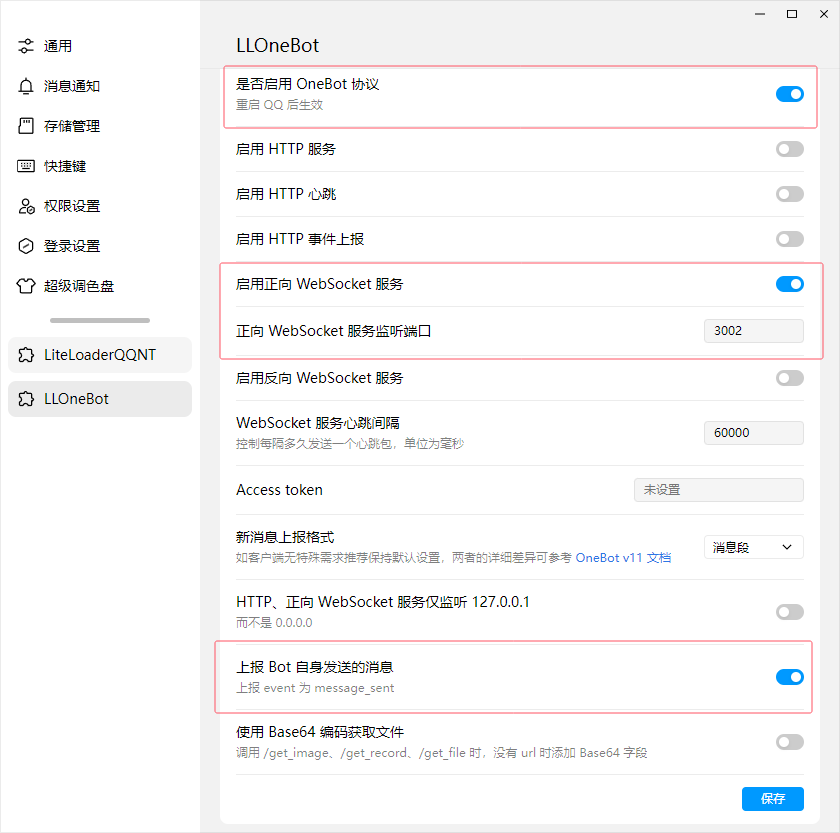
Task: Click the LLOneBot puzzle piece icon
Action: [x=26, y=399]
